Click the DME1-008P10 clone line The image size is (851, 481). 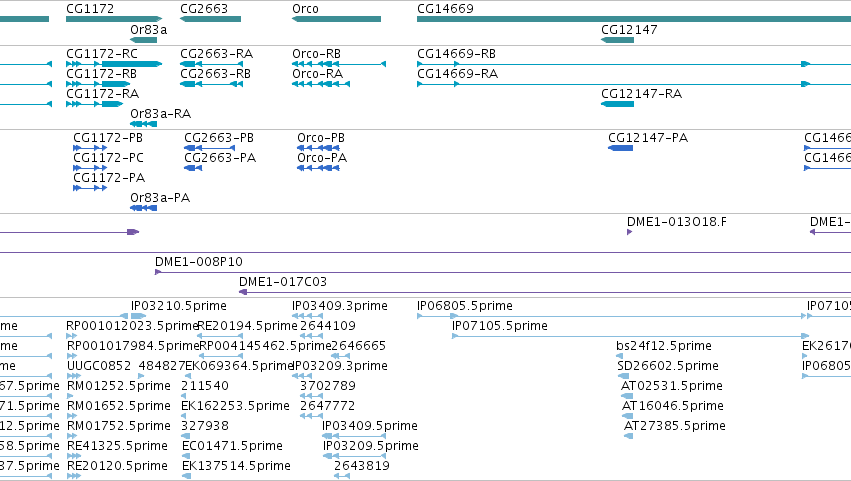(x=503, y=272)
